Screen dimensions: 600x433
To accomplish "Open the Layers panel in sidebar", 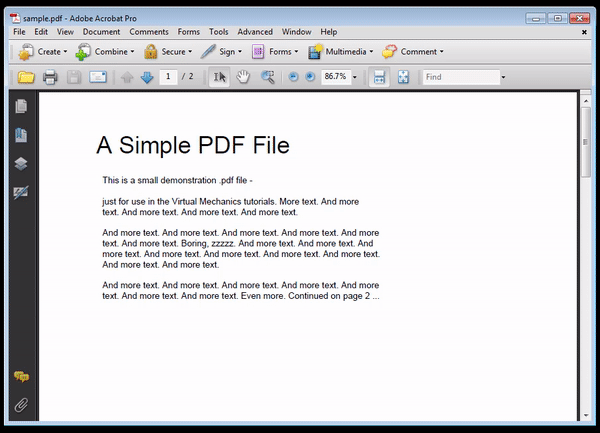I will 21,164.
